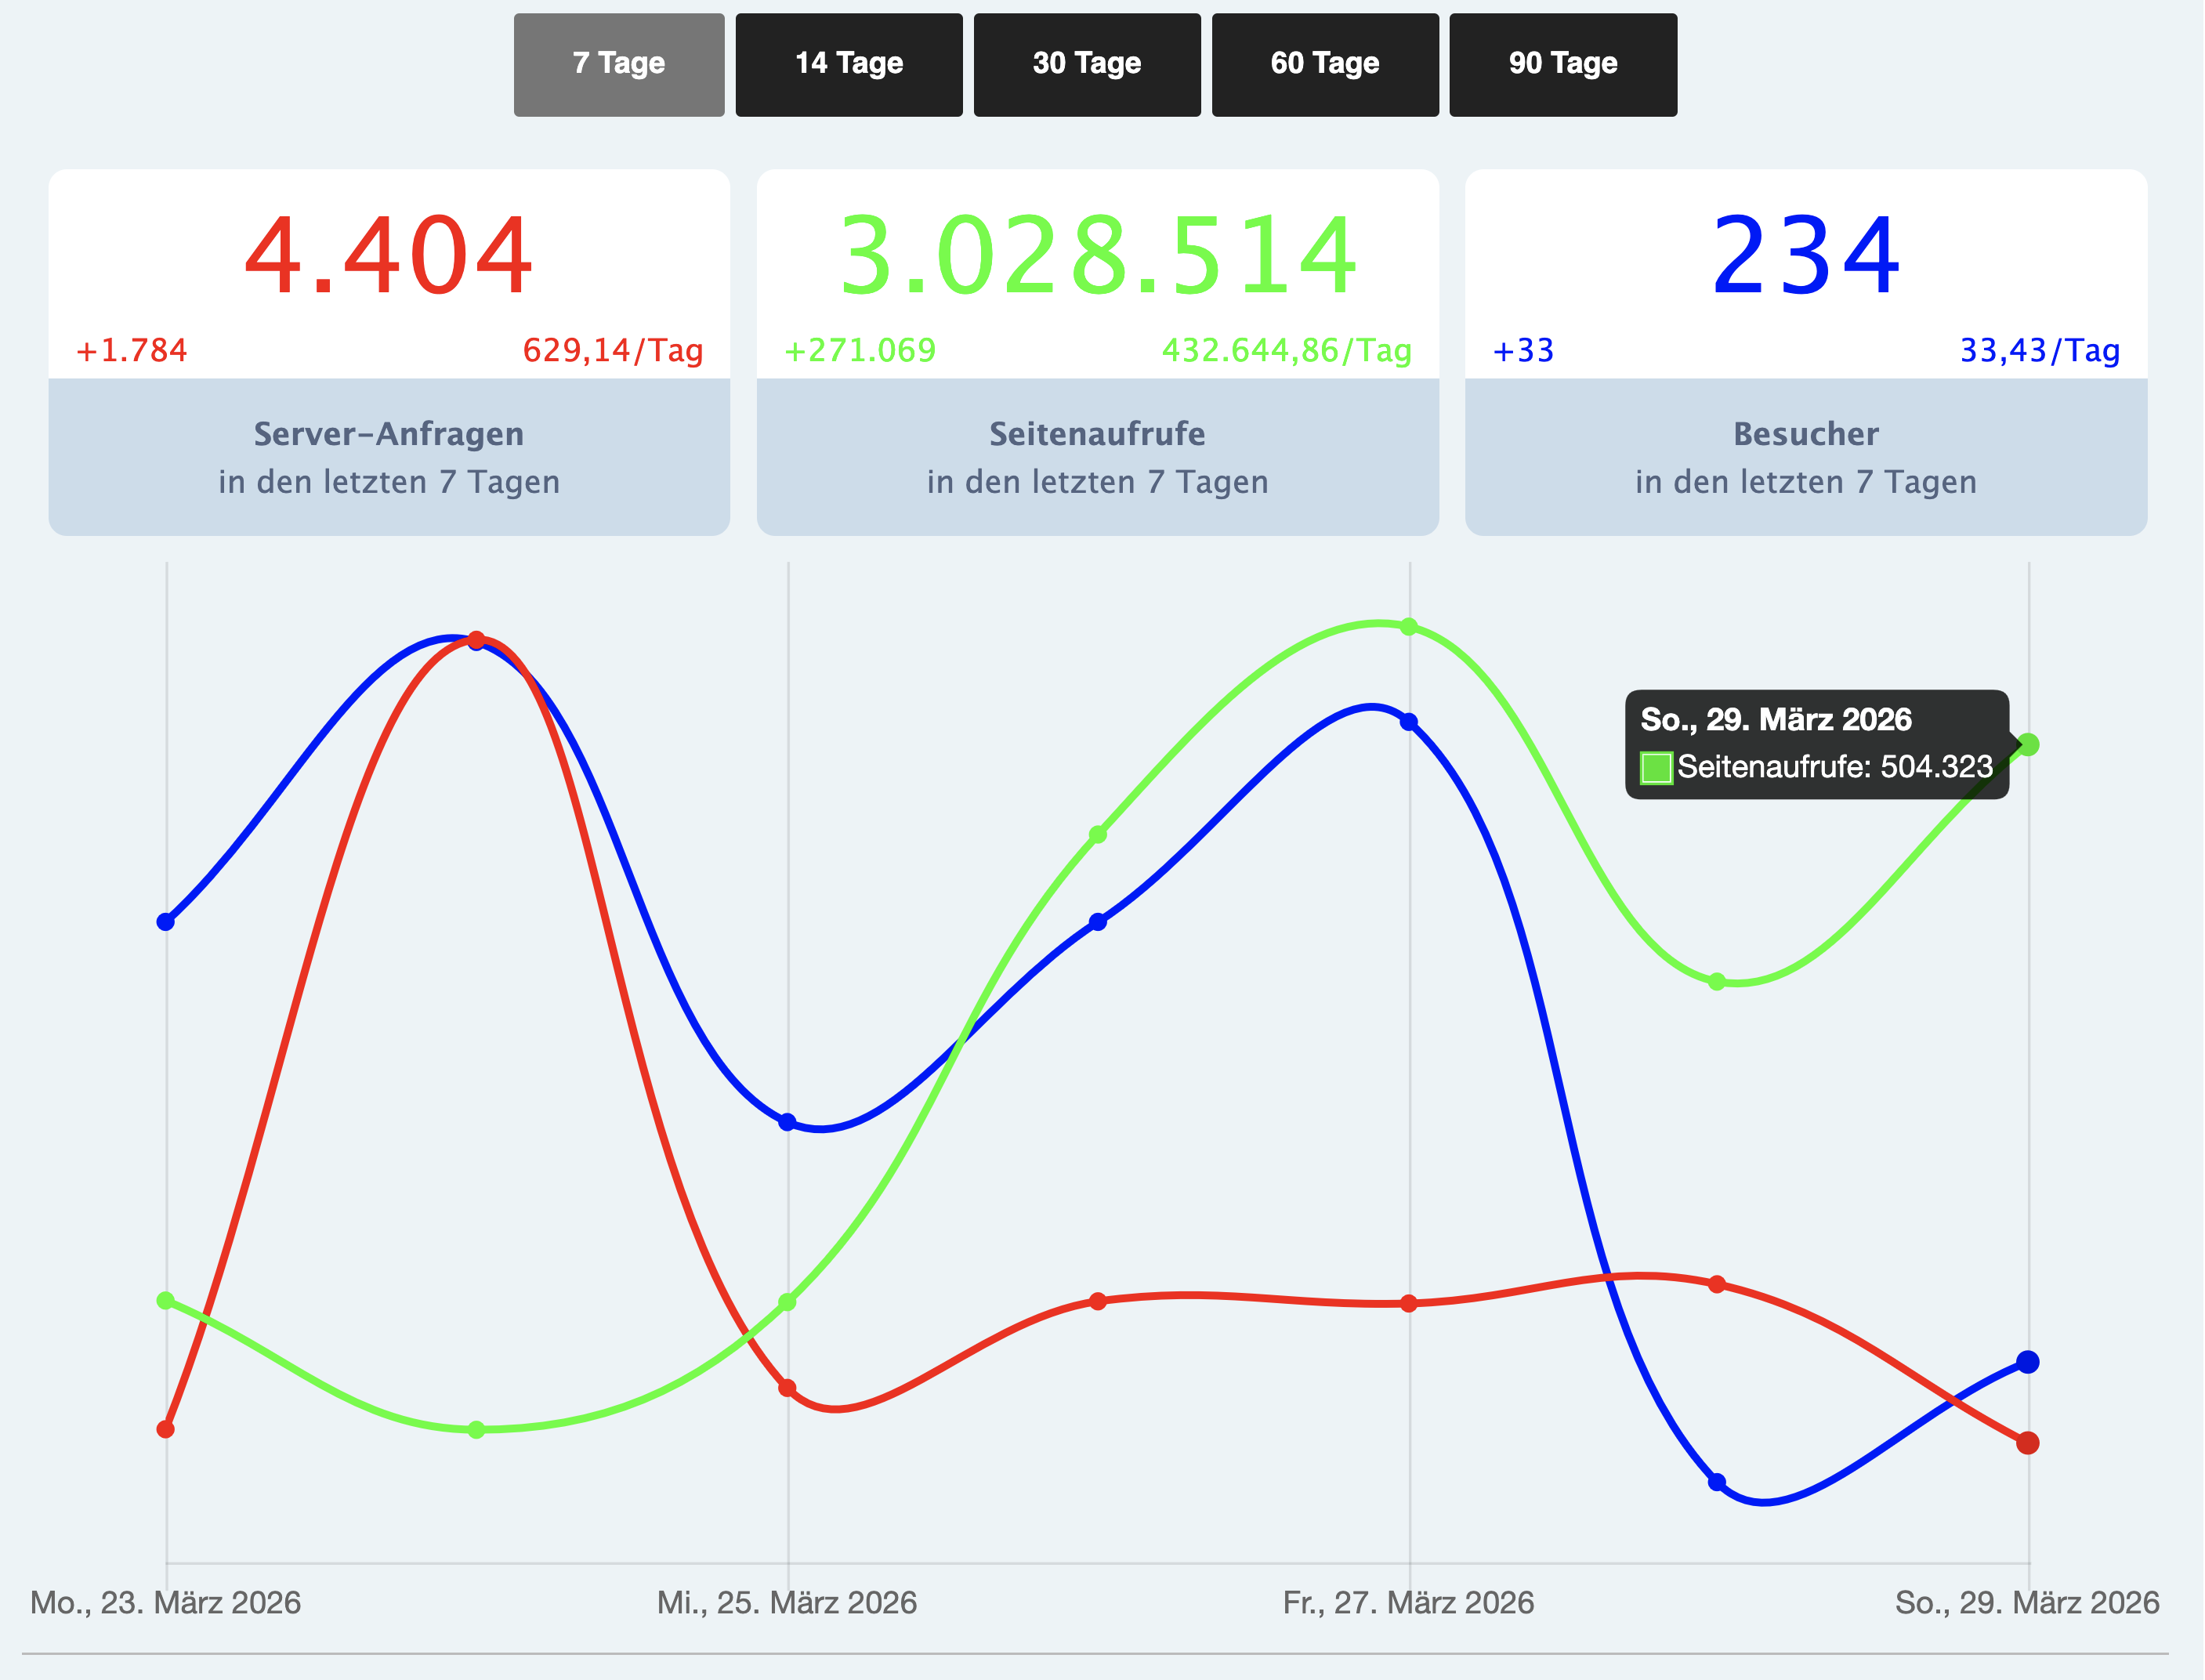Click the 60 Tage range button

click(1324, 64)
